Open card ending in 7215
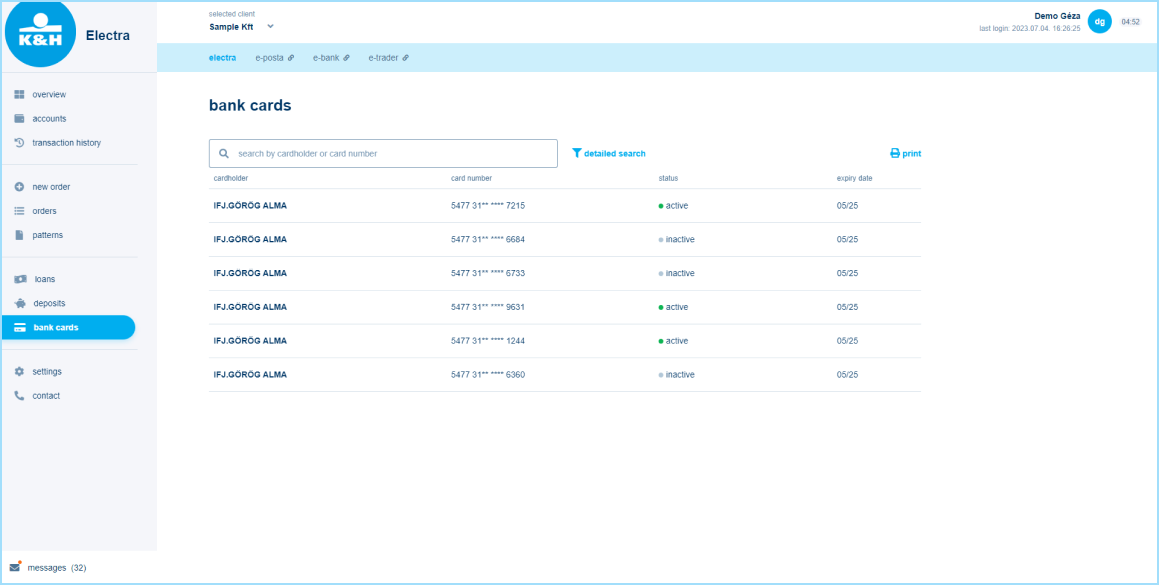Viewport: 1159px width, 585px height. coord(487,206)
